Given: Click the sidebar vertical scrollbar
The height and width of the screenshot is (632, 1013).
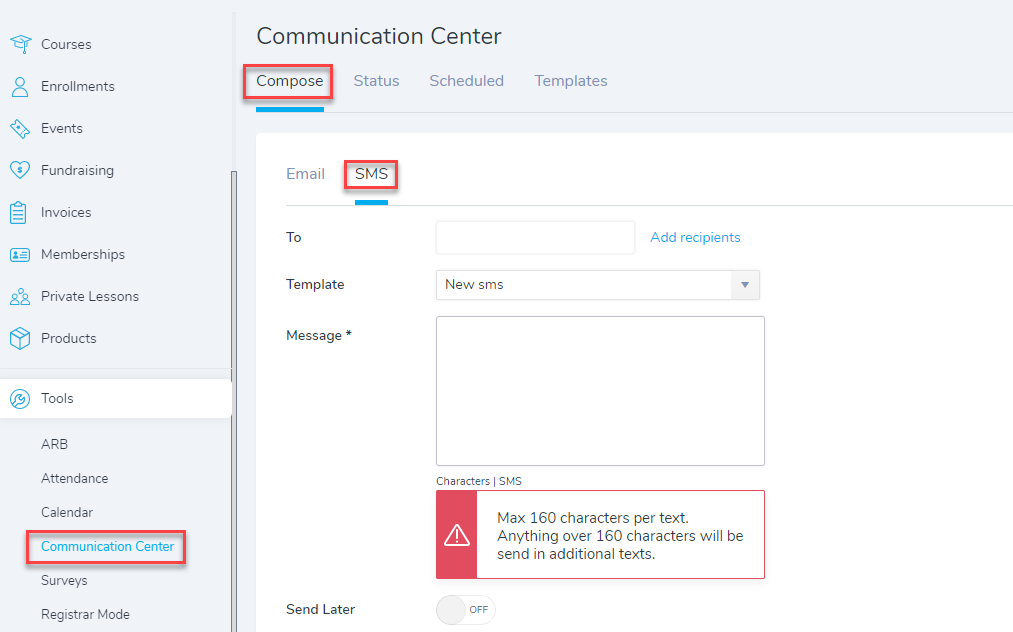Looking at the screenshot, I should point(234,401).
